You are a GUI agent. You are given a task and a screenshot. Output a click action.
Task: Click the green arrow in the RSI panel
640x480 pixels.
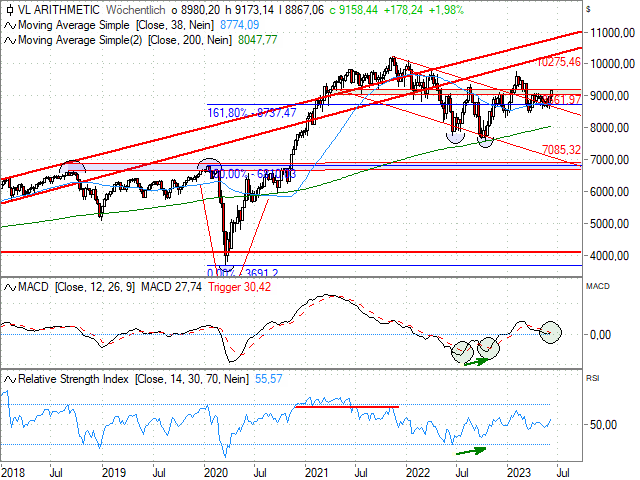coord(471,451)
